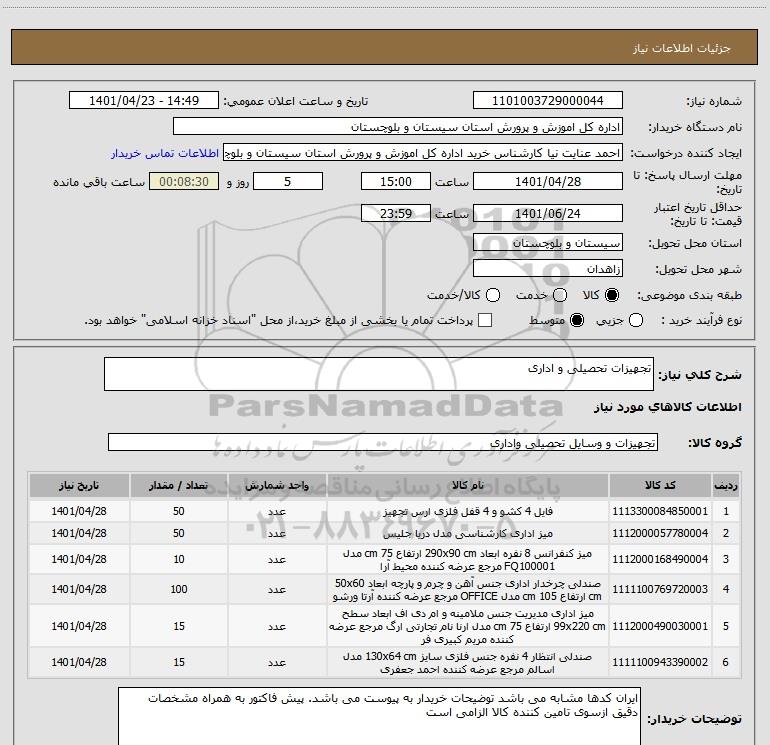This screenshot has width=770, height=745.
Task: Click the response deadline date 1401/04/28 field
Action: 548,181
